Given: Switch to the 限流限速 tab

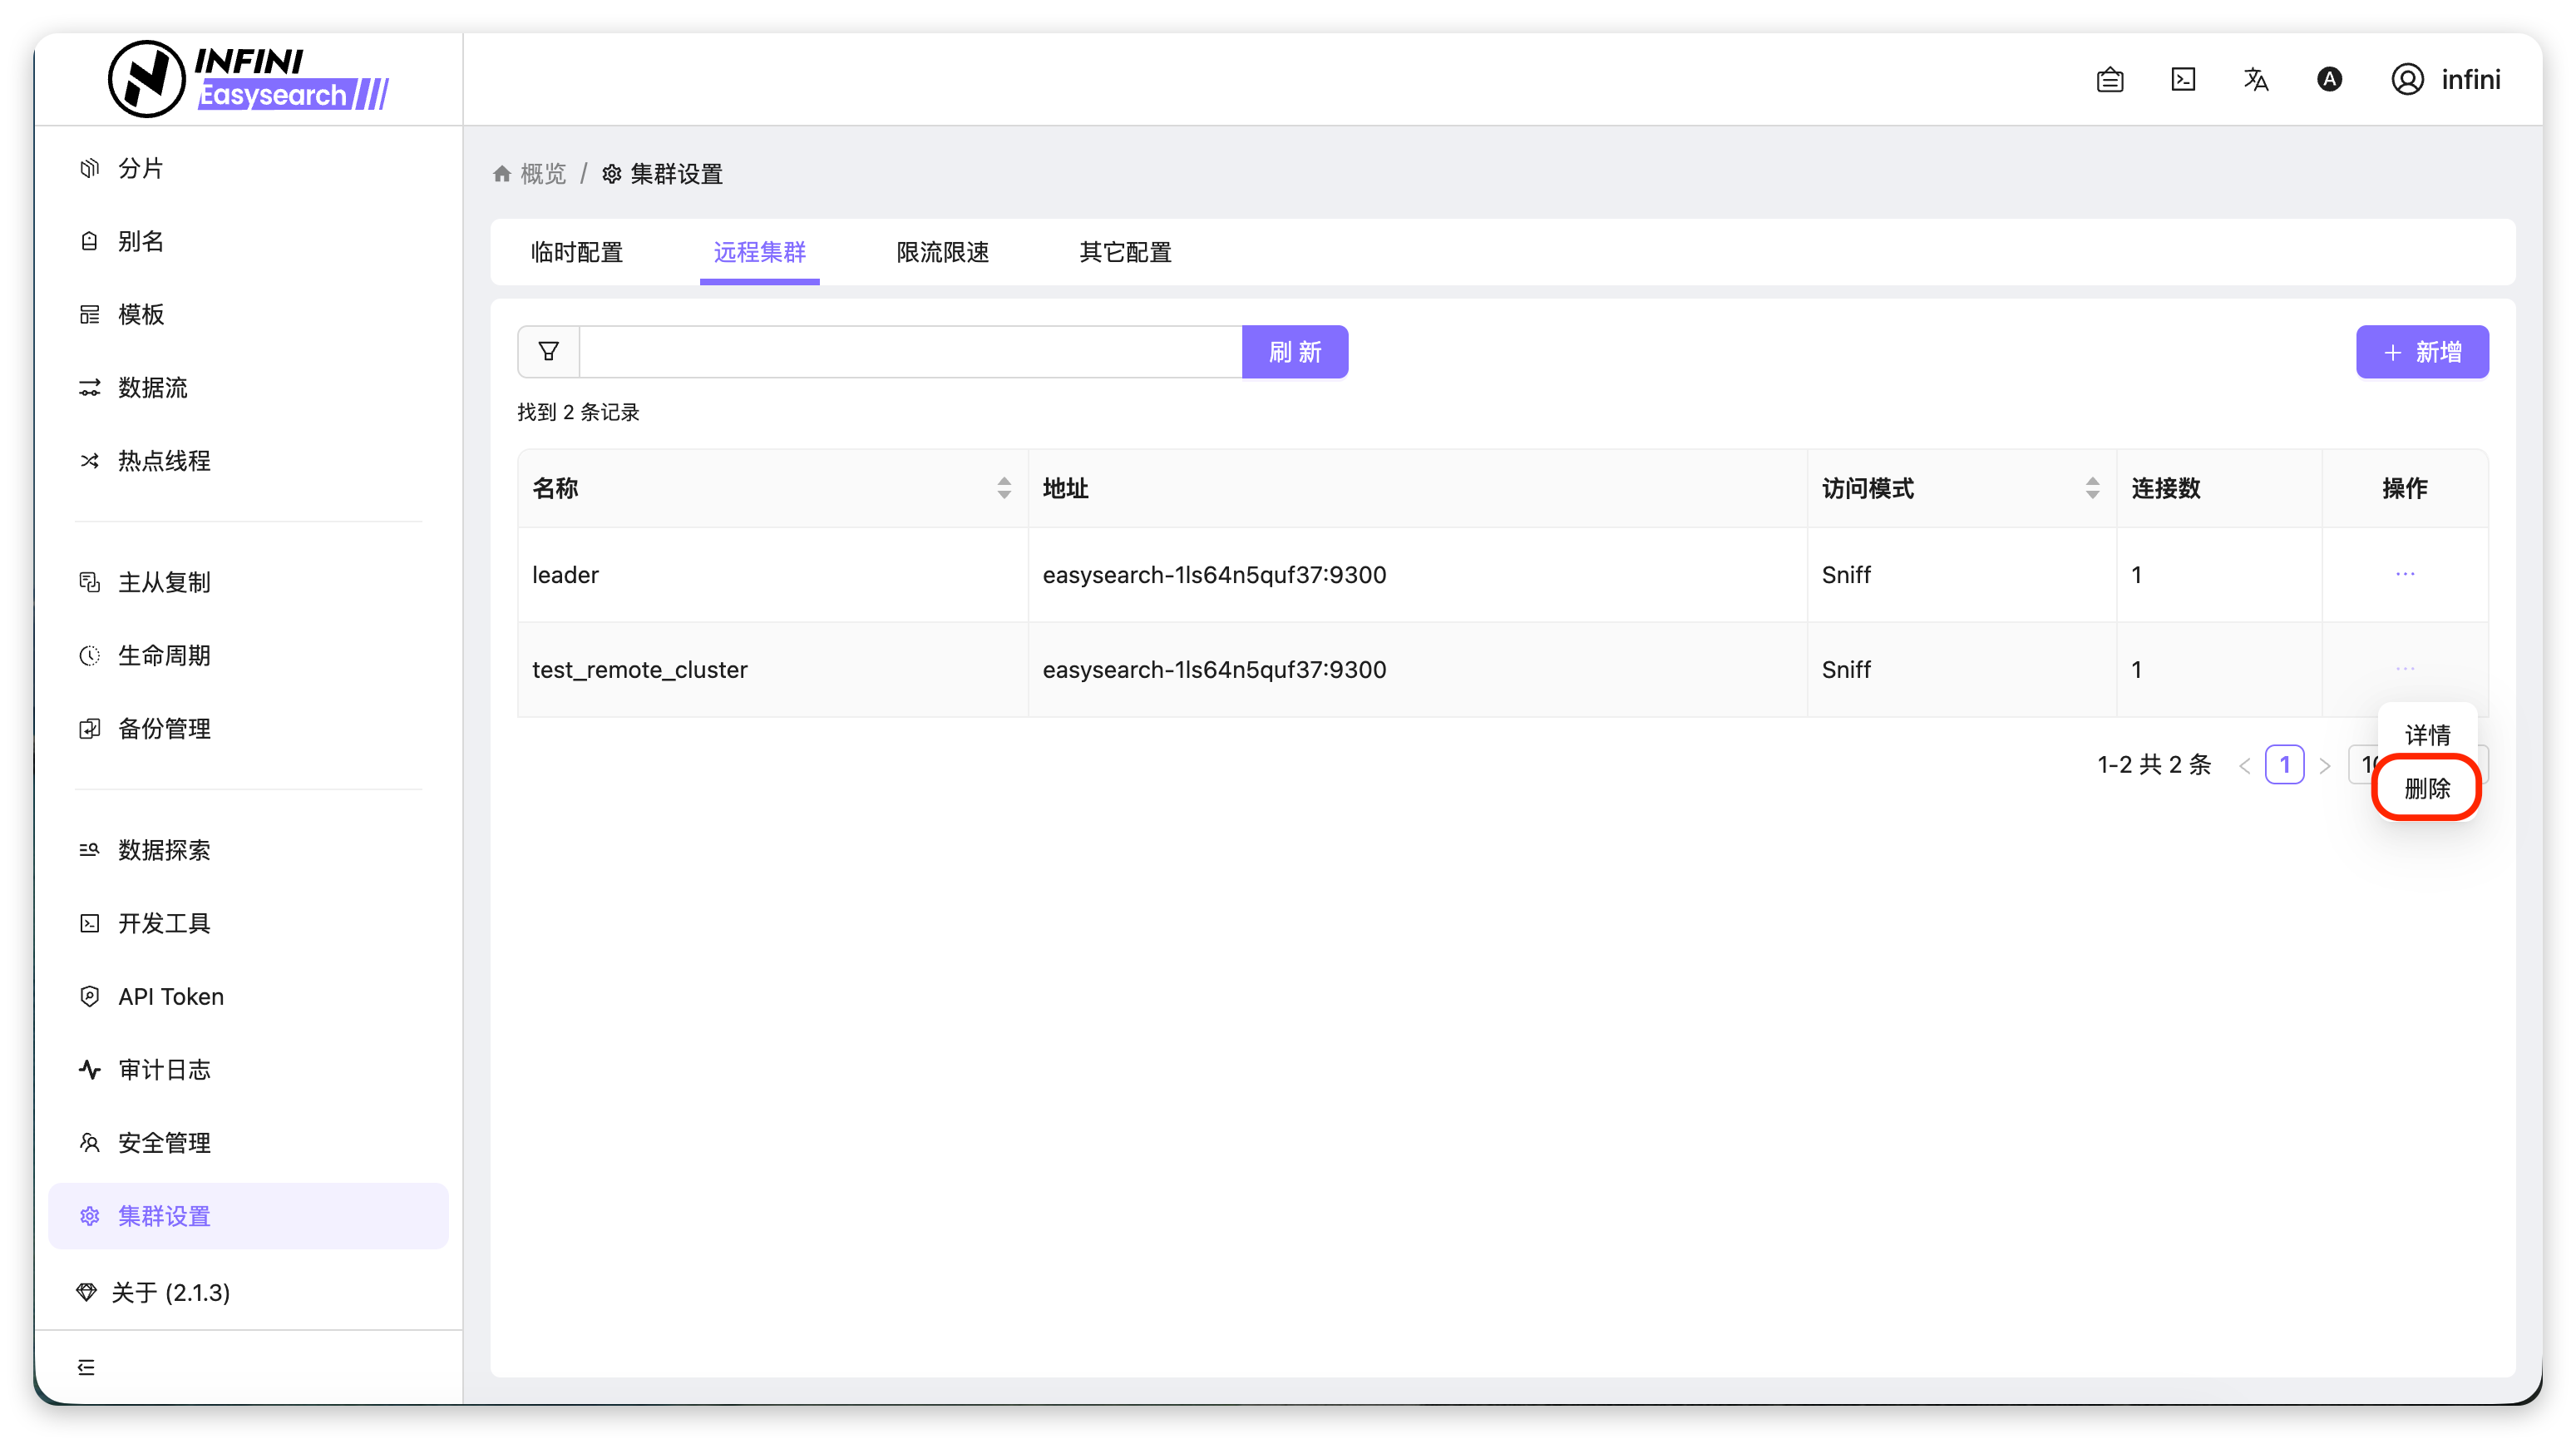Looking at the screenshot, I should (x=942, y=252).
